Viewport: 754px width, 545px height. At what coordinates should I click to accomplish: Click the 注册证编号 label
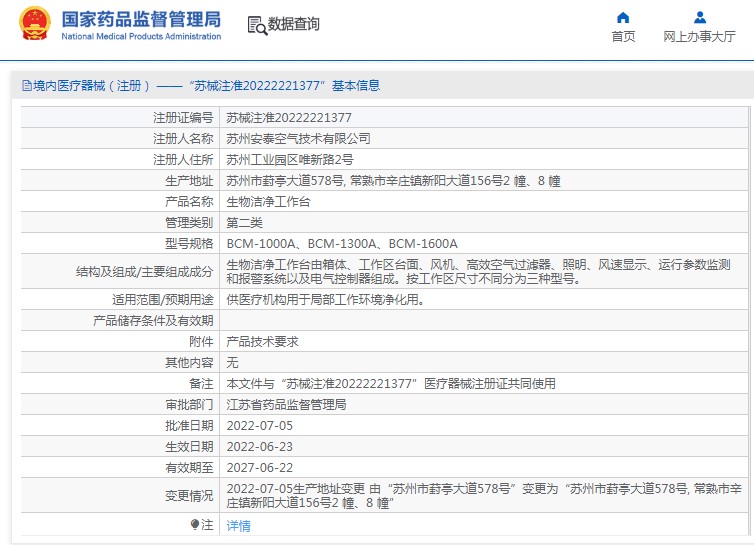click(x=183, y=118)
